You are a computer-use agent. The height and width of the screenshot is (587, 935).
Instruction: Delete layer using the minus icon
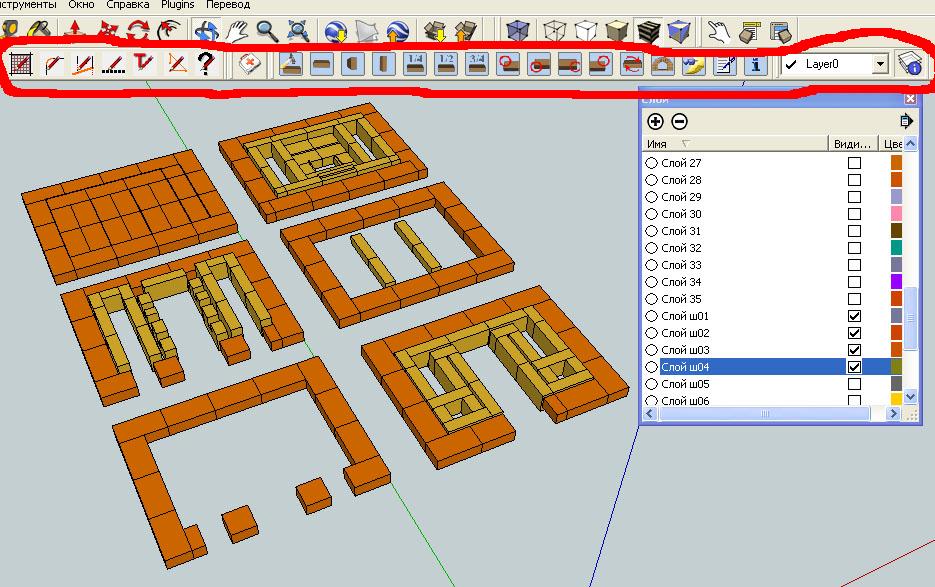tap(679, 121)
